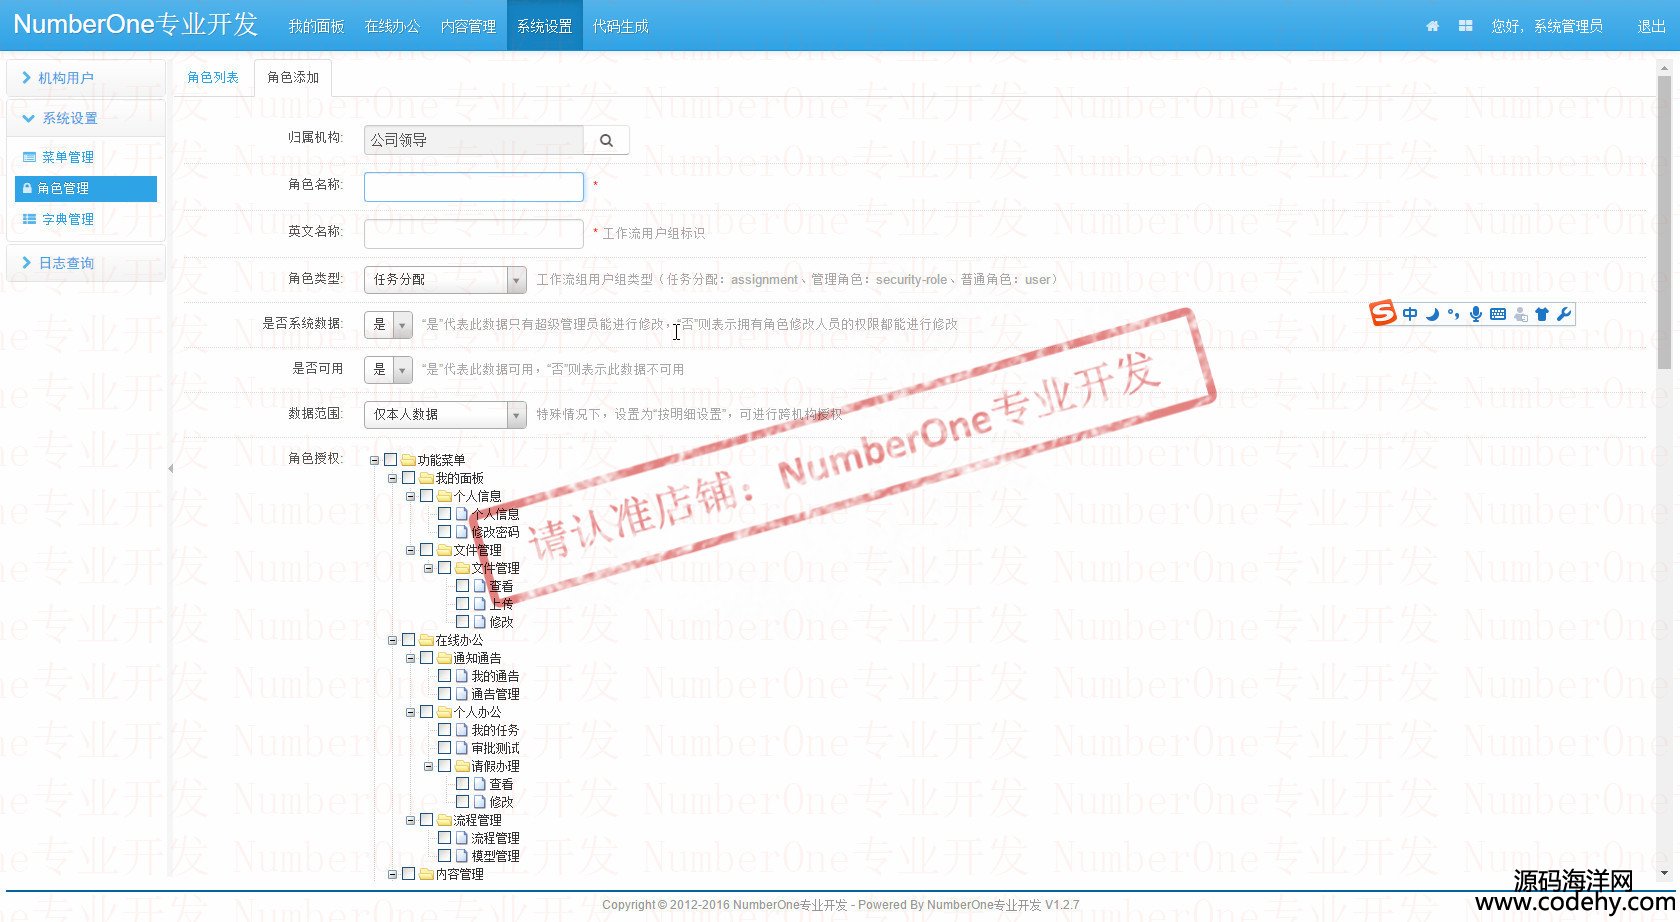Click the 归属机构 field showing 公司领导
This screenshot has width=1680, height=922.
click(474, 140)
